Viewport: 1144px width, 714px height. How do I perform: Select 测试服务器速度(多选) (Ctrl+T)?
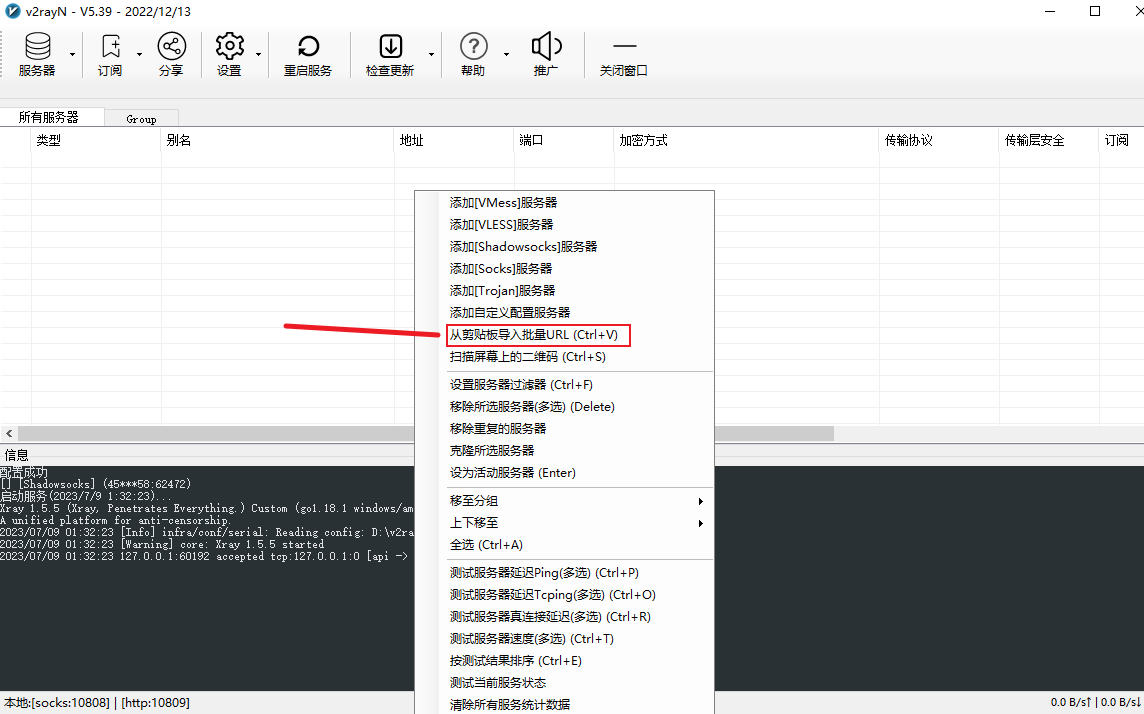[x=564, y=638]
